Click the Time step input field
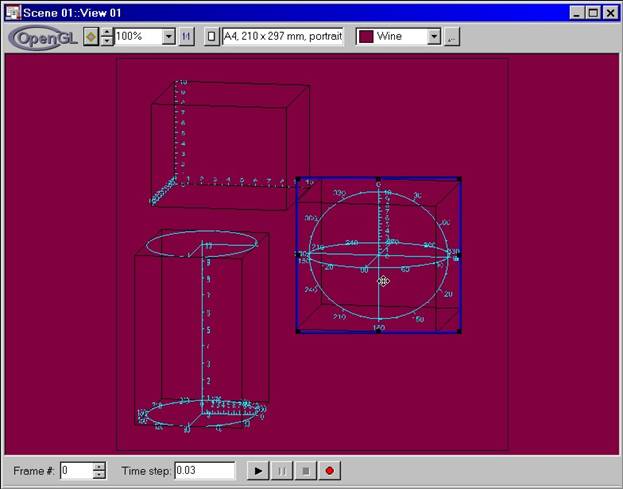623x489 pixels. [204, 470]
